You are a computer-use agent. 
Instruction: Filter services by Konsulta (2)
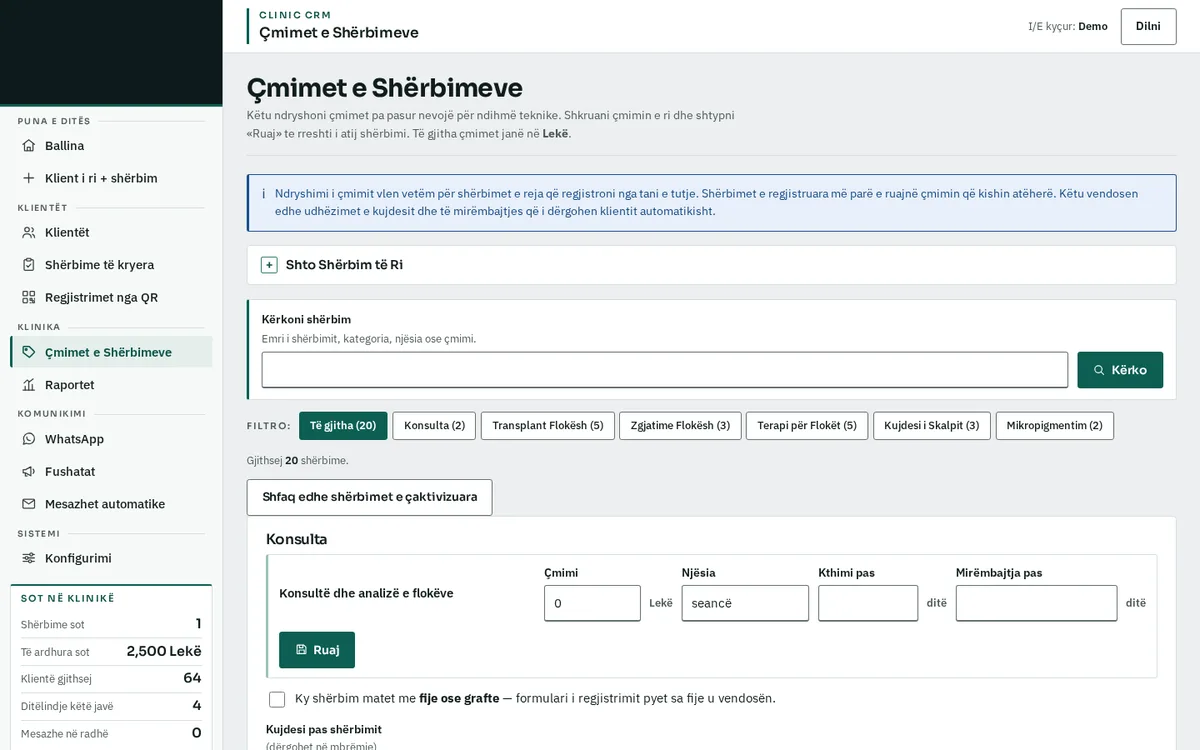tap(434, 426)
